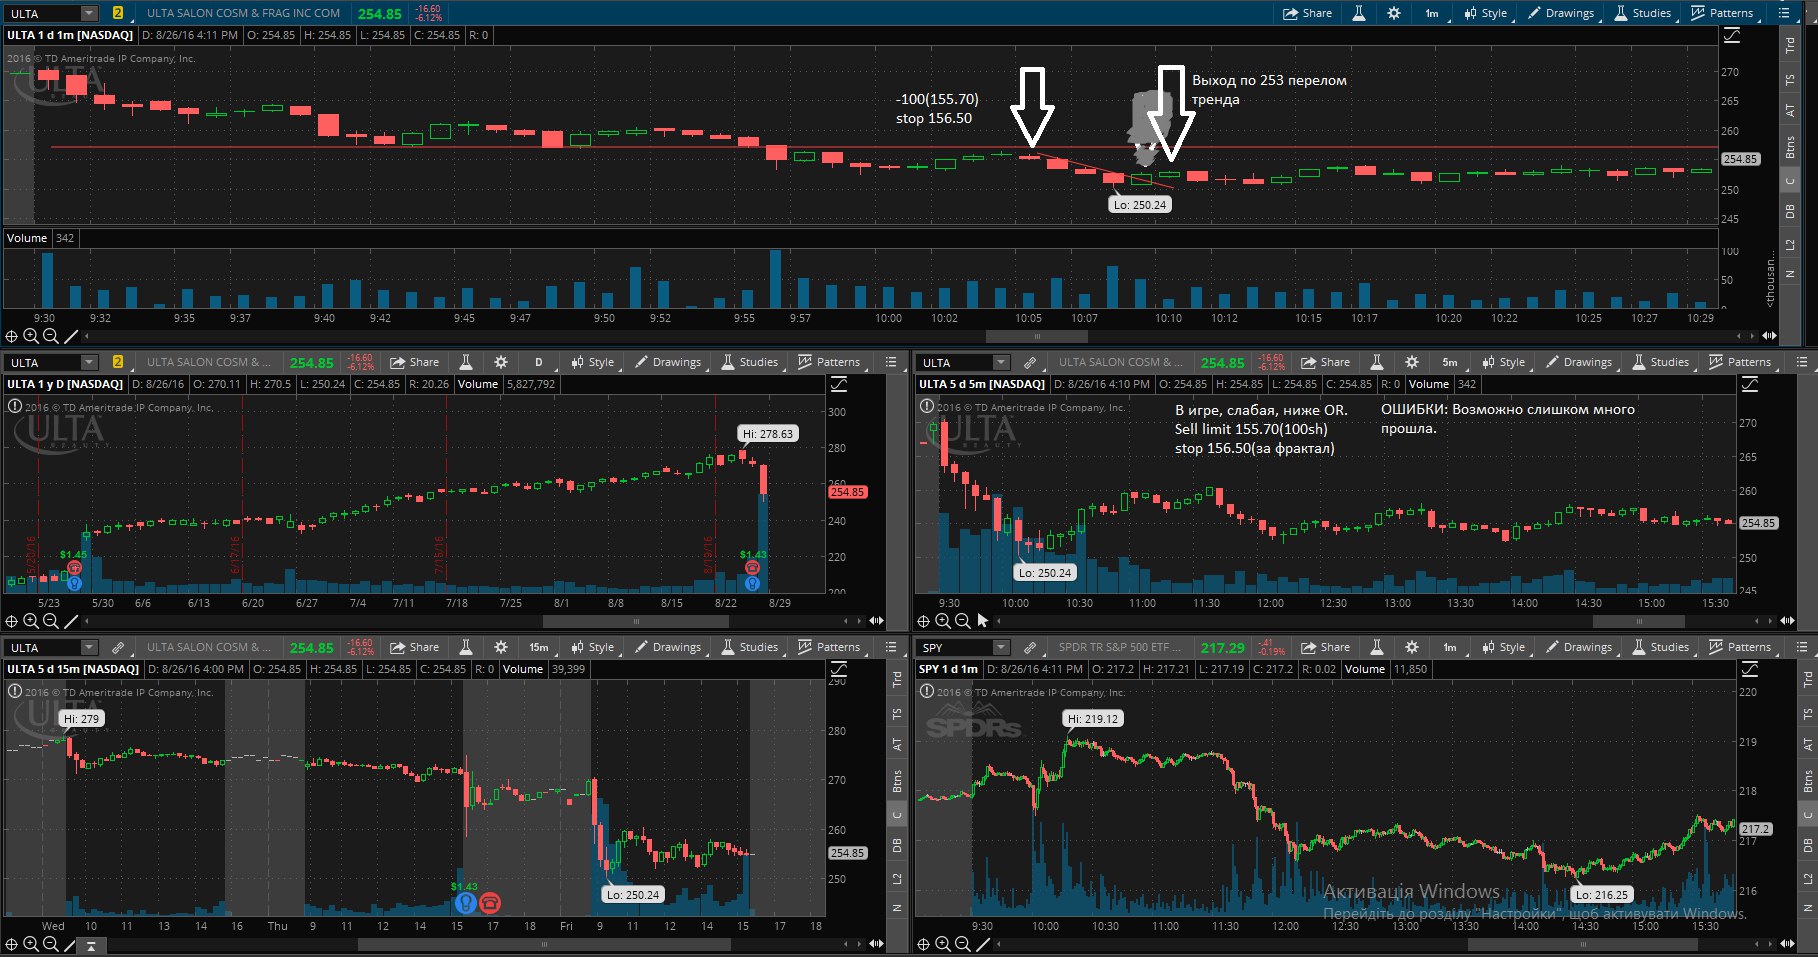The width and height of the screenshot is (1818, 957).
Task: Zoom out on the top ULTA 1m chart
Action: click(50, 336)
